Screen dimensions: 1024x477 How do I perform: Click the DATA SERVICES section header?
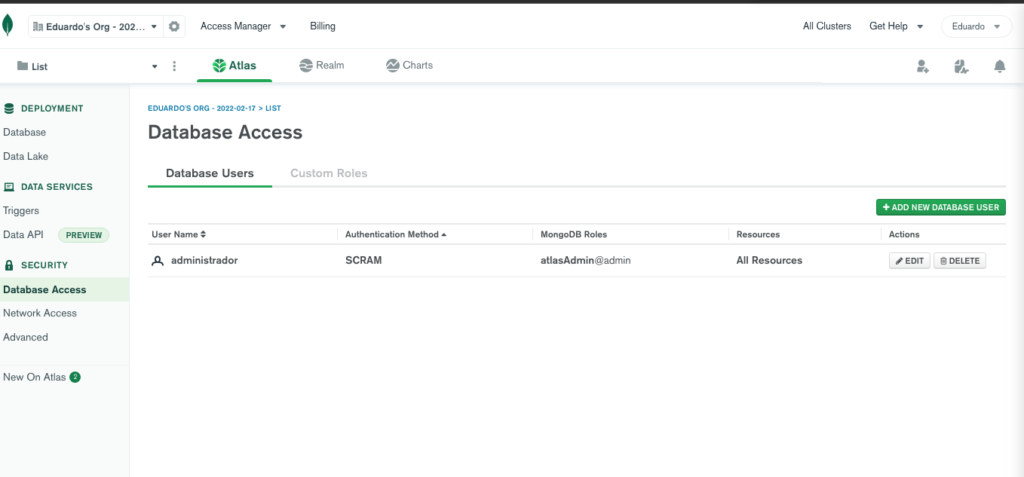click(48, 187)
